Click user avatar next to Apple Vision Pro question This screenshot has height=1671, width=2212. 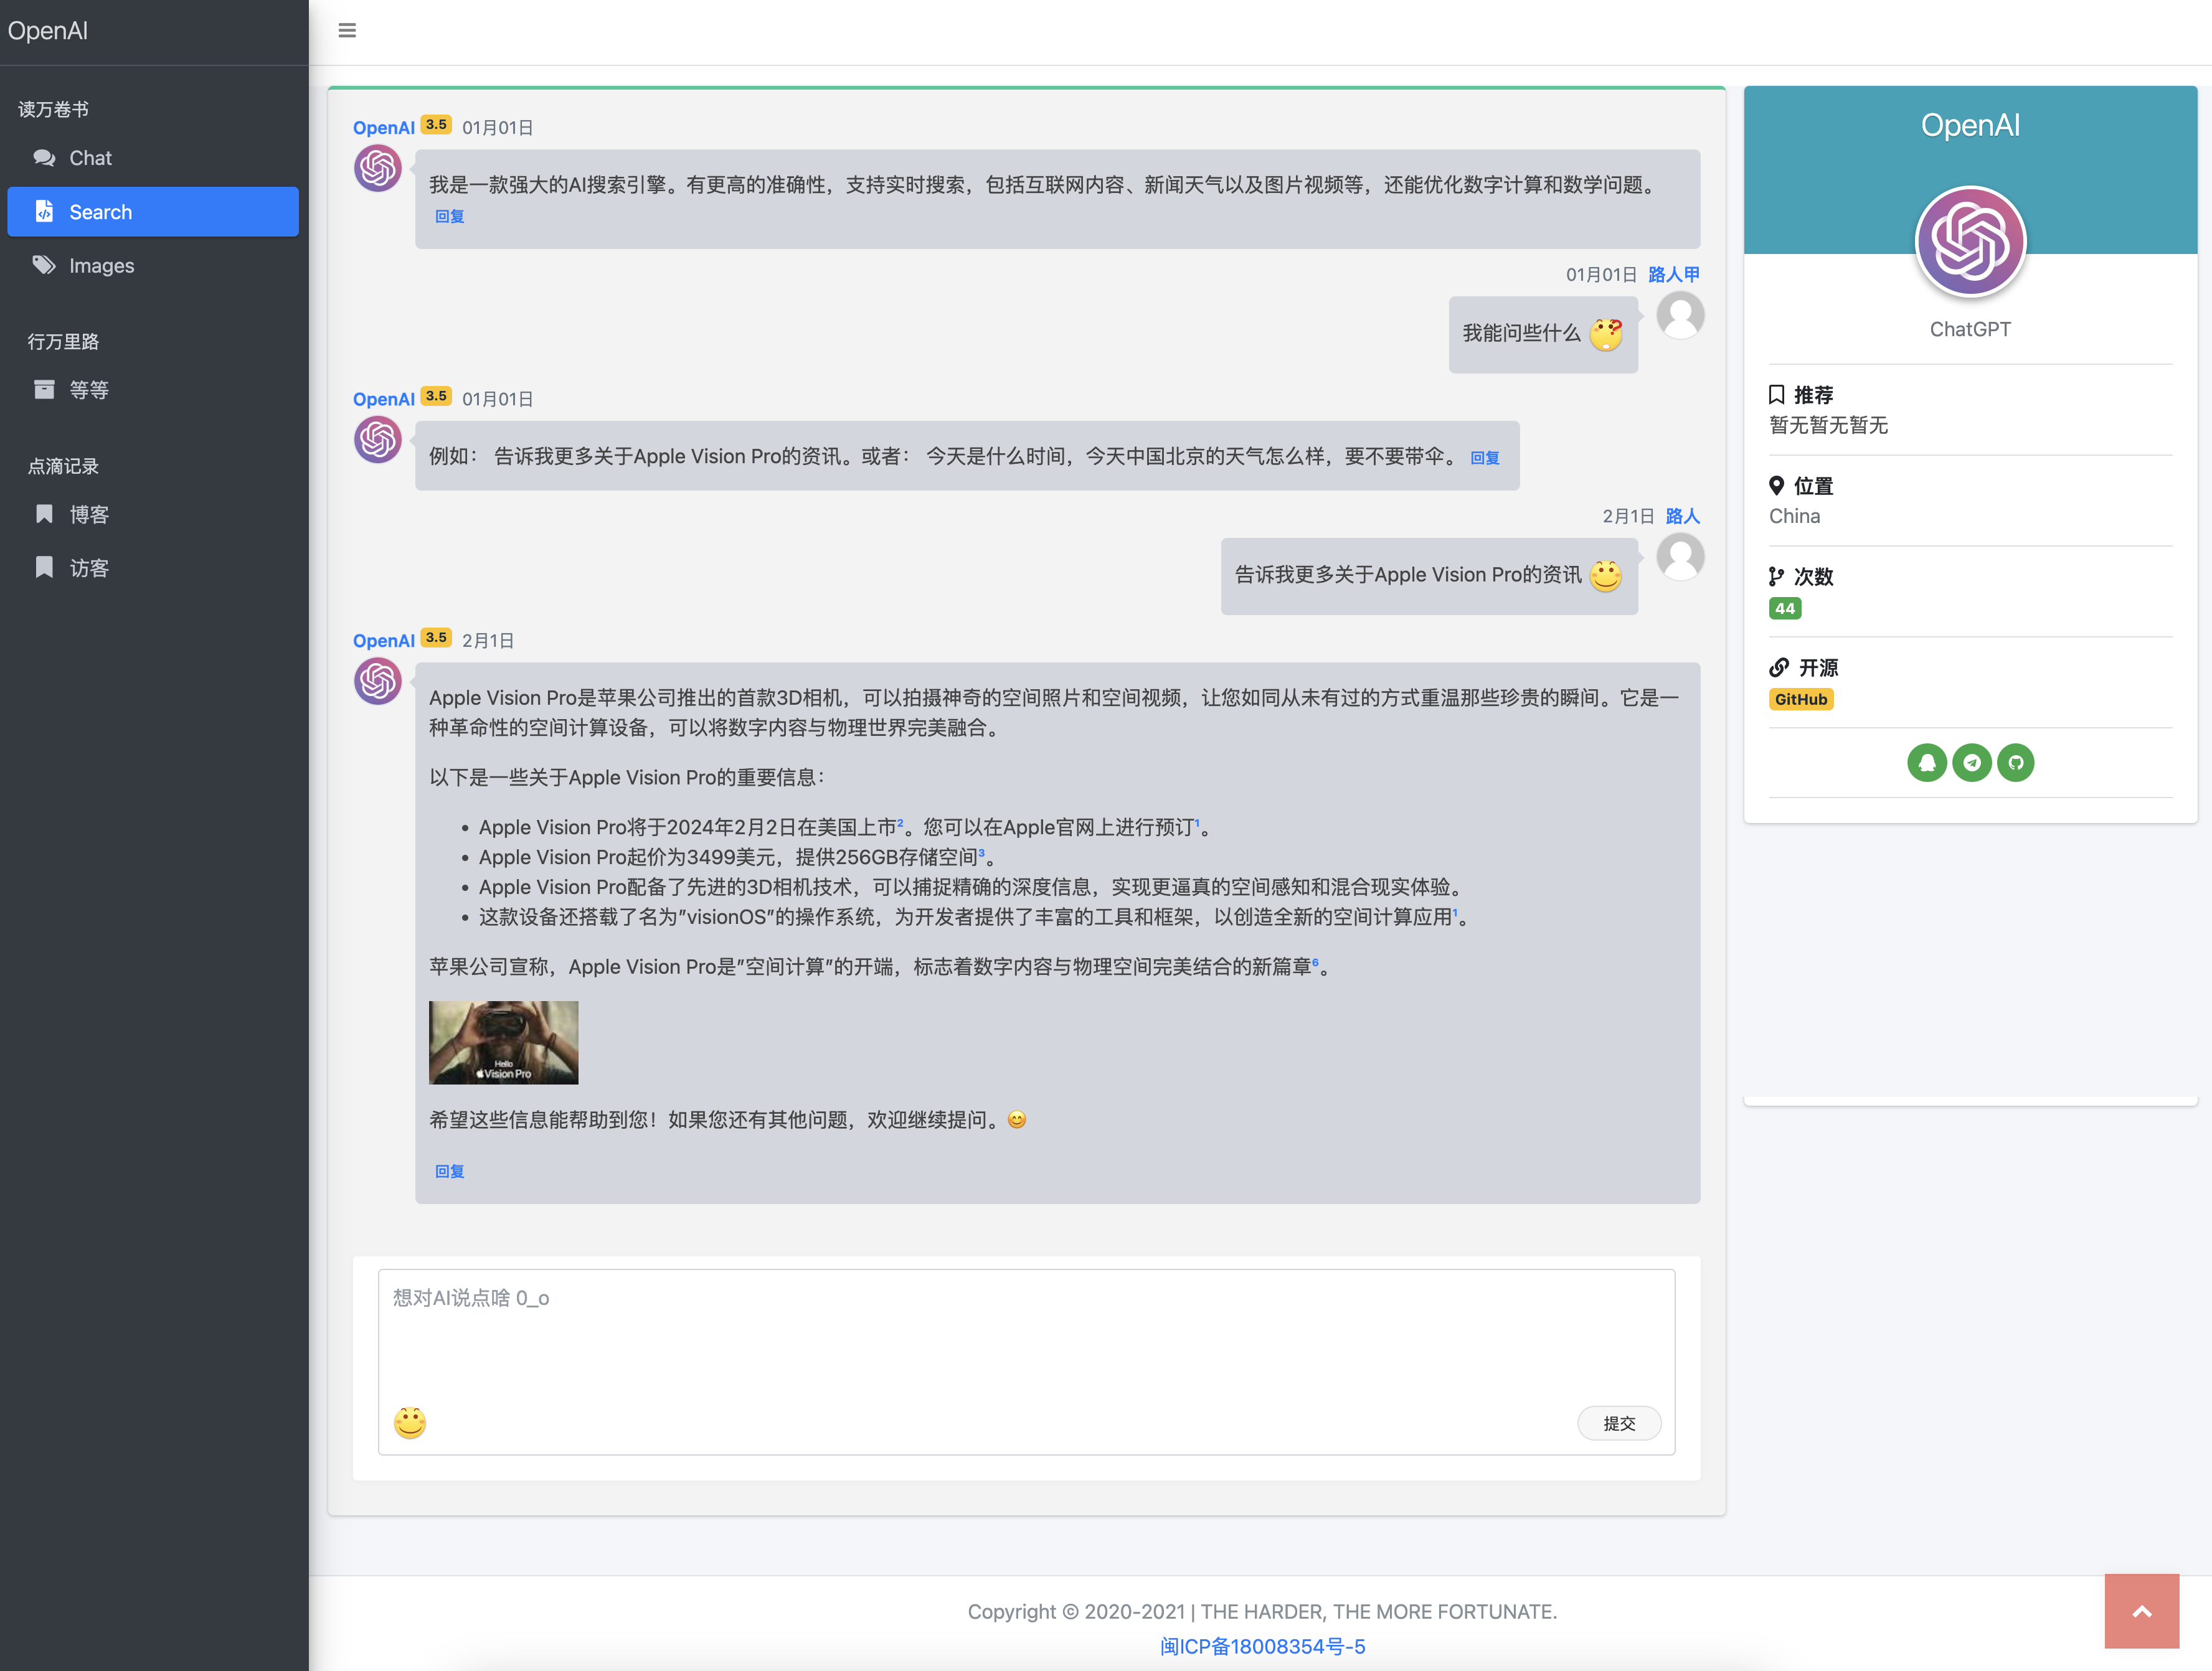point(1680,557)
